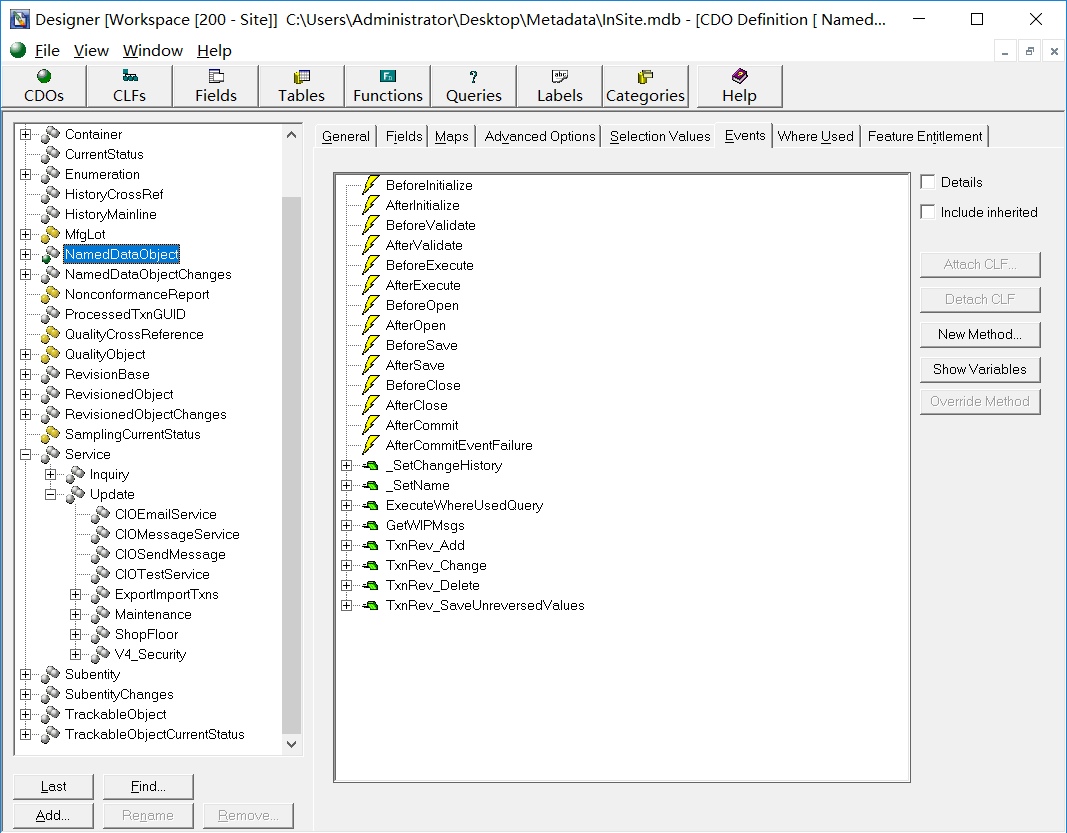Image resolution: width=1067 pixels, height=833 pixels.
Task: Expand the ShopFloor tree node
Action: [76, 634]
